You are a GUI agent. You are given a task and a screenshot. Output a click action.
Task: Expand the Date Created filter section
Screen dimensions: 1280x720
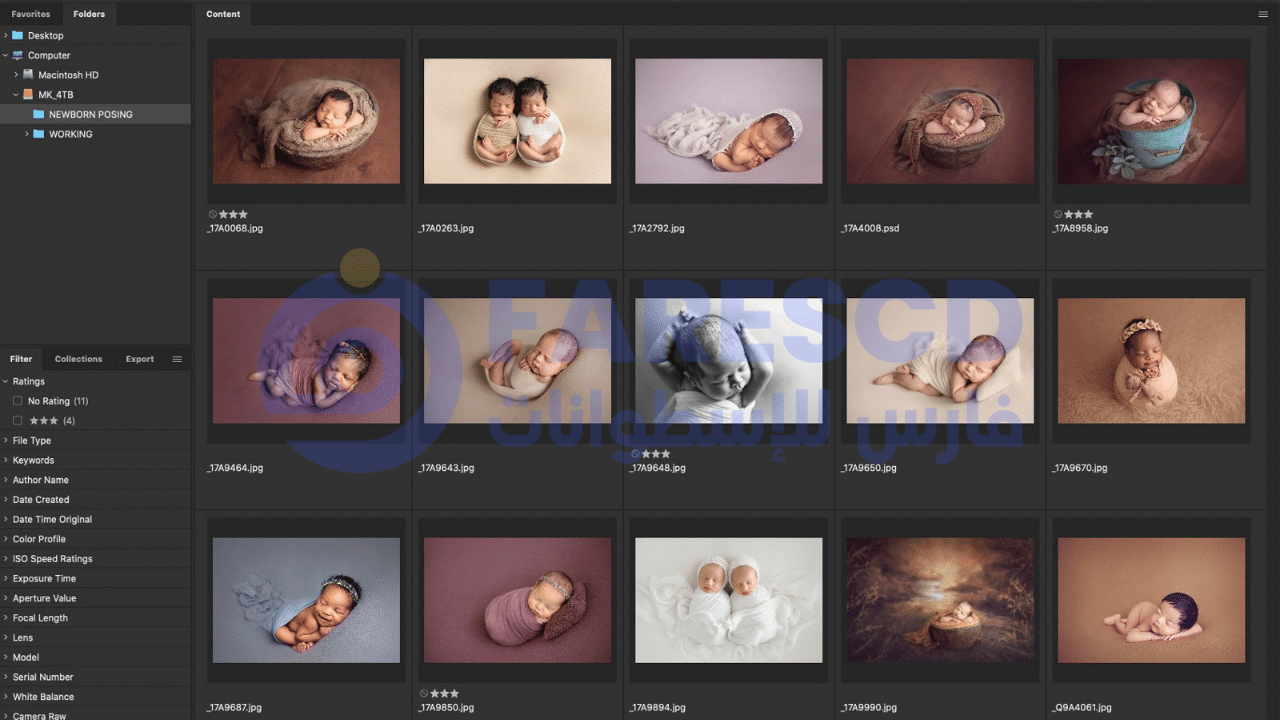tap(6, 499)
